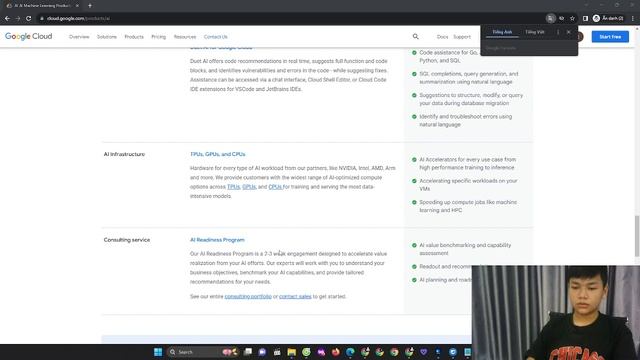Open the purple chat app in taskbar
This screenshot has width=640, height=360.
click(x=262, y=352)
